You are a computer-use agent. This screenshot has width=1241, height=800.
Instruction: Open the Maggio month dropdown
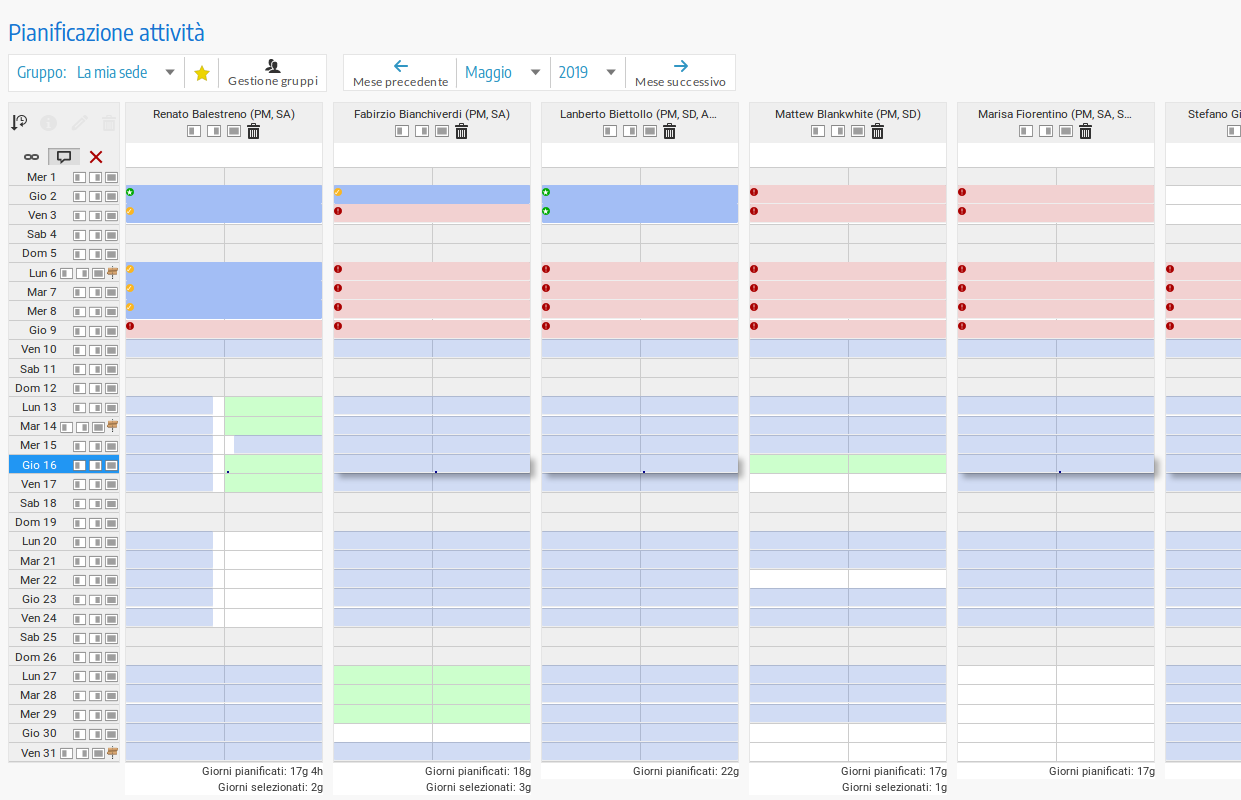point(503,73)
